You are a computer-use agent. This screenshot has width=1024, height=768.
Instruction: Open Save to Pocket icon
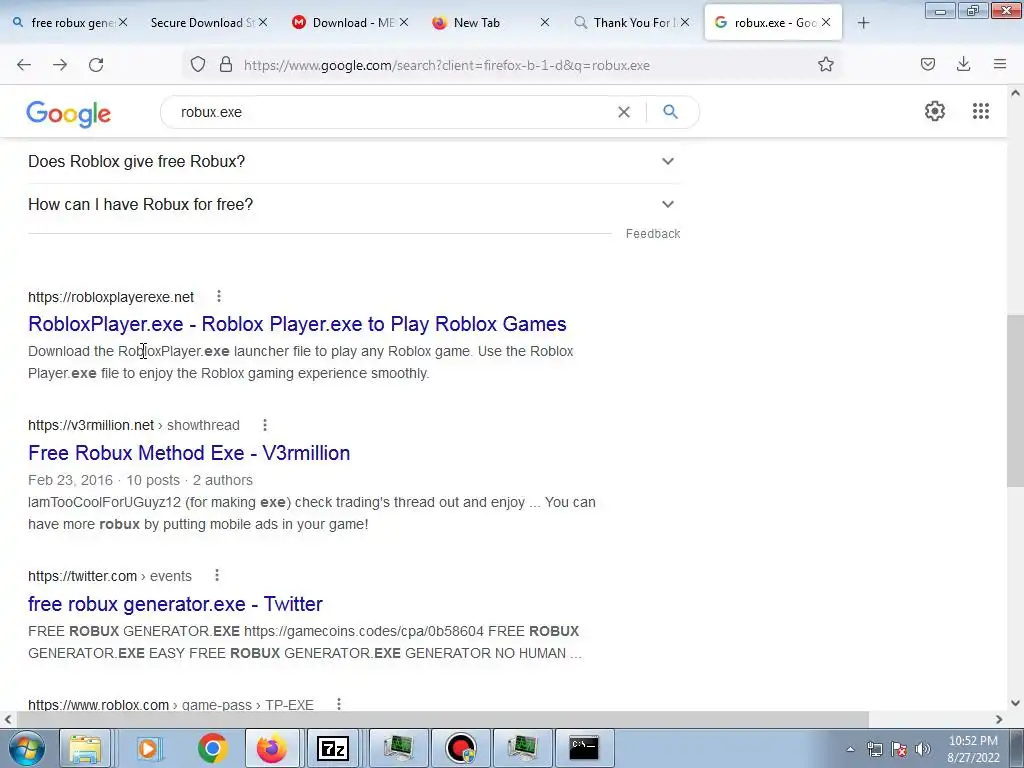point(928,64)
